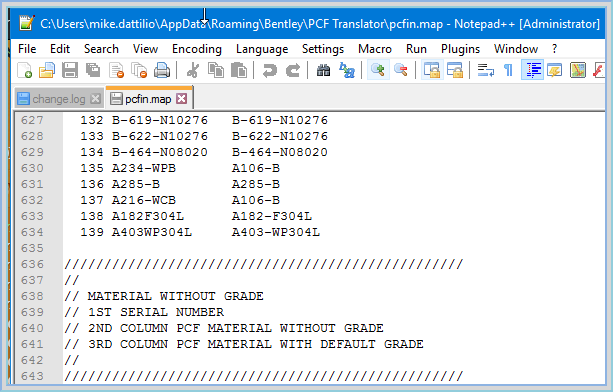Viewport: 613px width, 392px height.
Task: Open the Plugins menu
Action: pyautogui.click(x=460, y=49)
